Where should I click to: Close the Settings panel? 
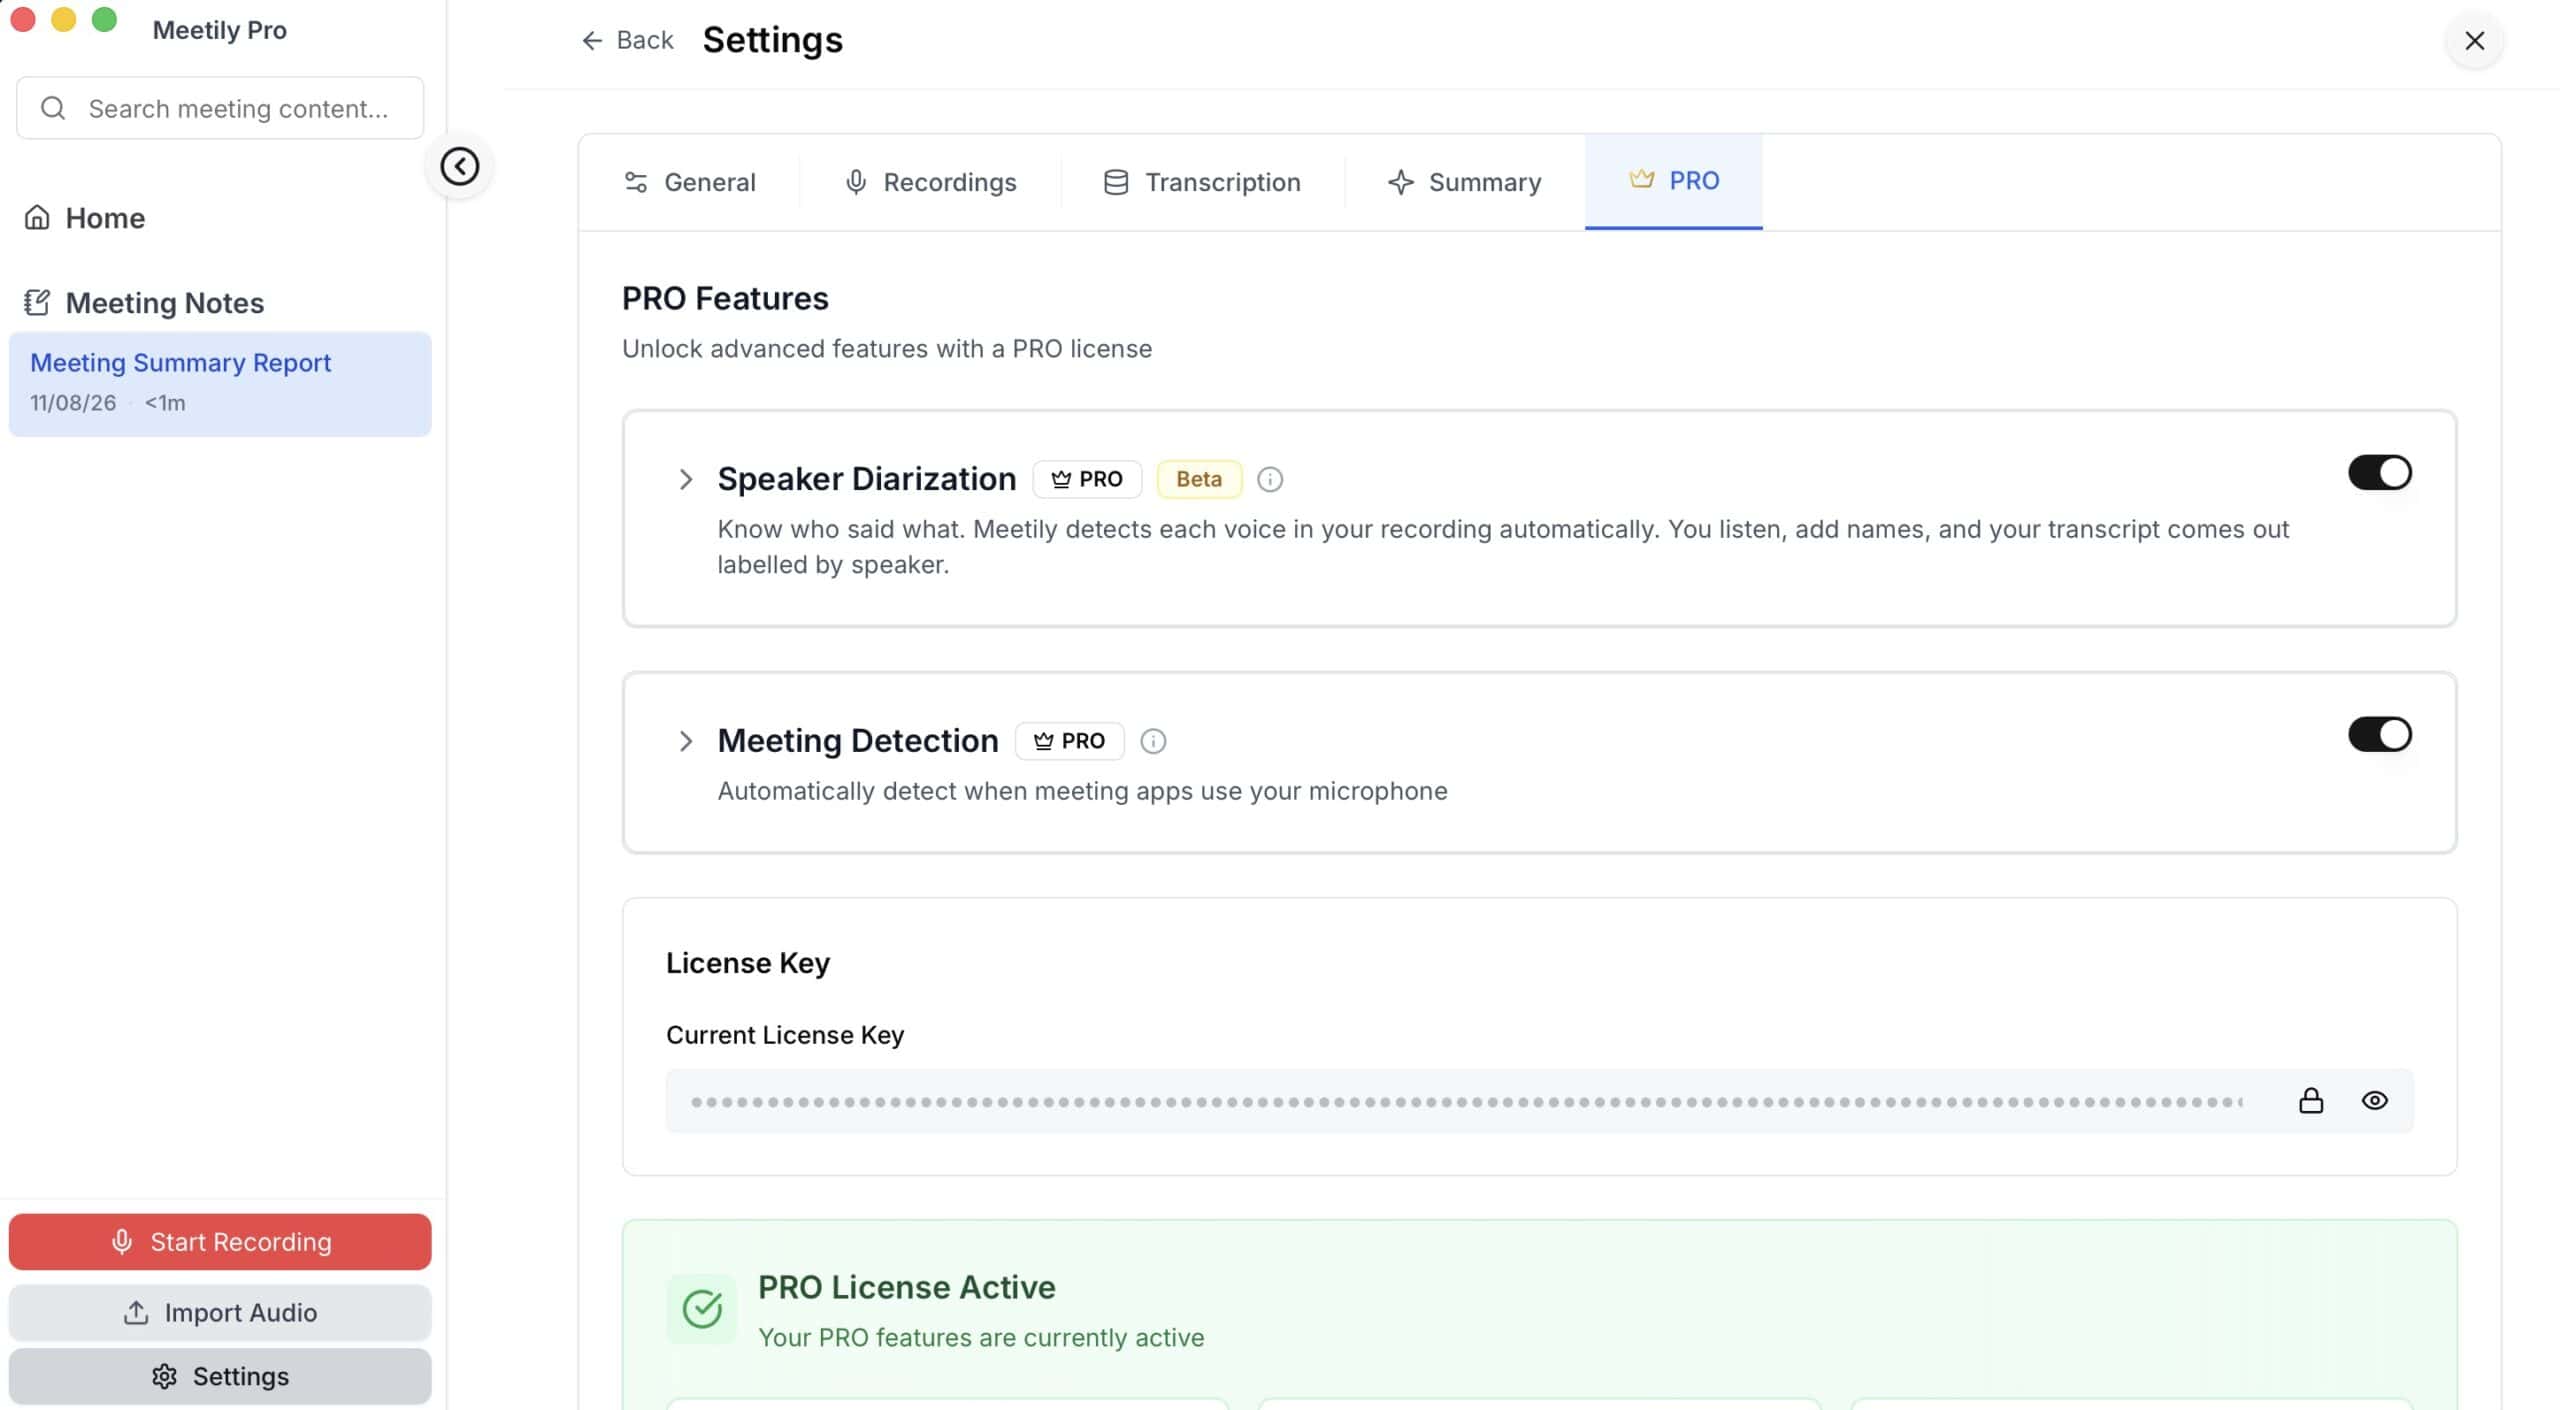click(2475, 40)
